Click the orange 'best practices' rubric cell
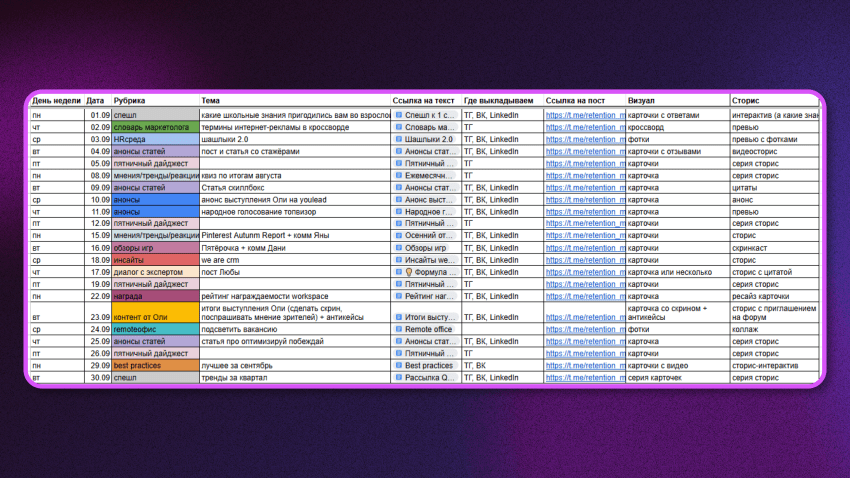This screenshot has width=850, height=478. [x=156, y=366]
